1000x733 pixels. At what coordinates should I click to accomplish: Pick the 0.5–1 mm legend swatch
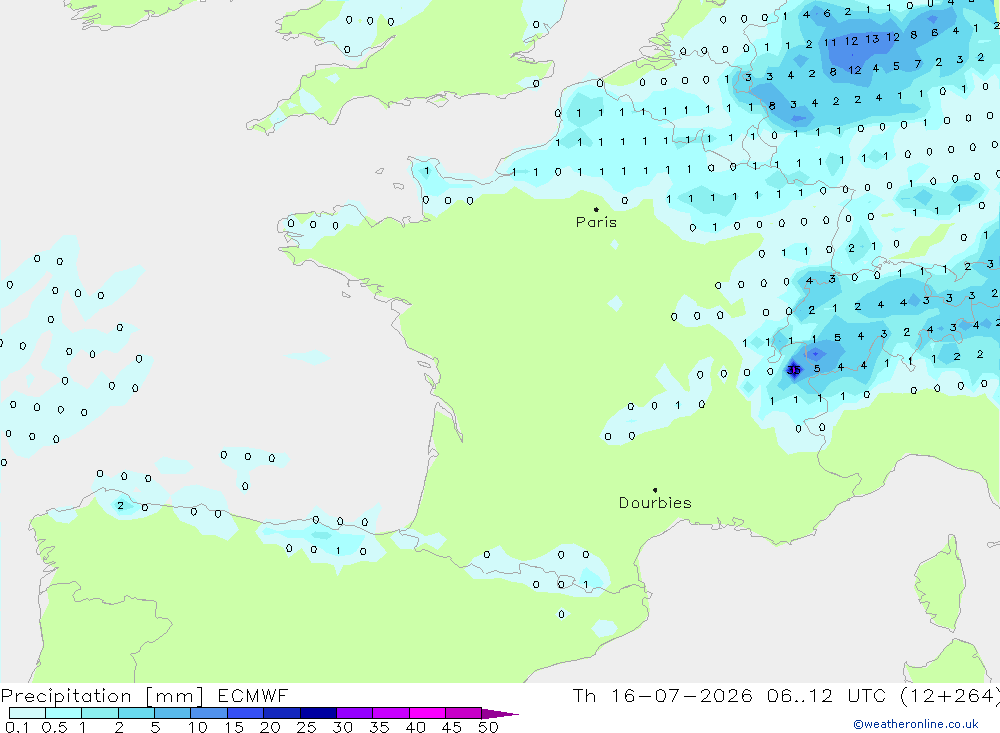[x=63, y=713]
